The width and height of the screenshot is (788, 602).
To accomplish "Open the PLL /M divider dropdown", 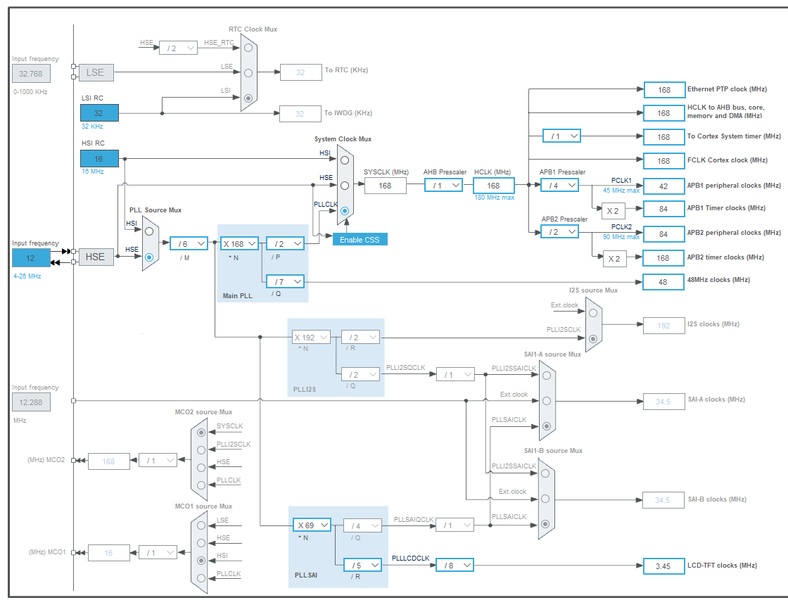I will 189,244.
